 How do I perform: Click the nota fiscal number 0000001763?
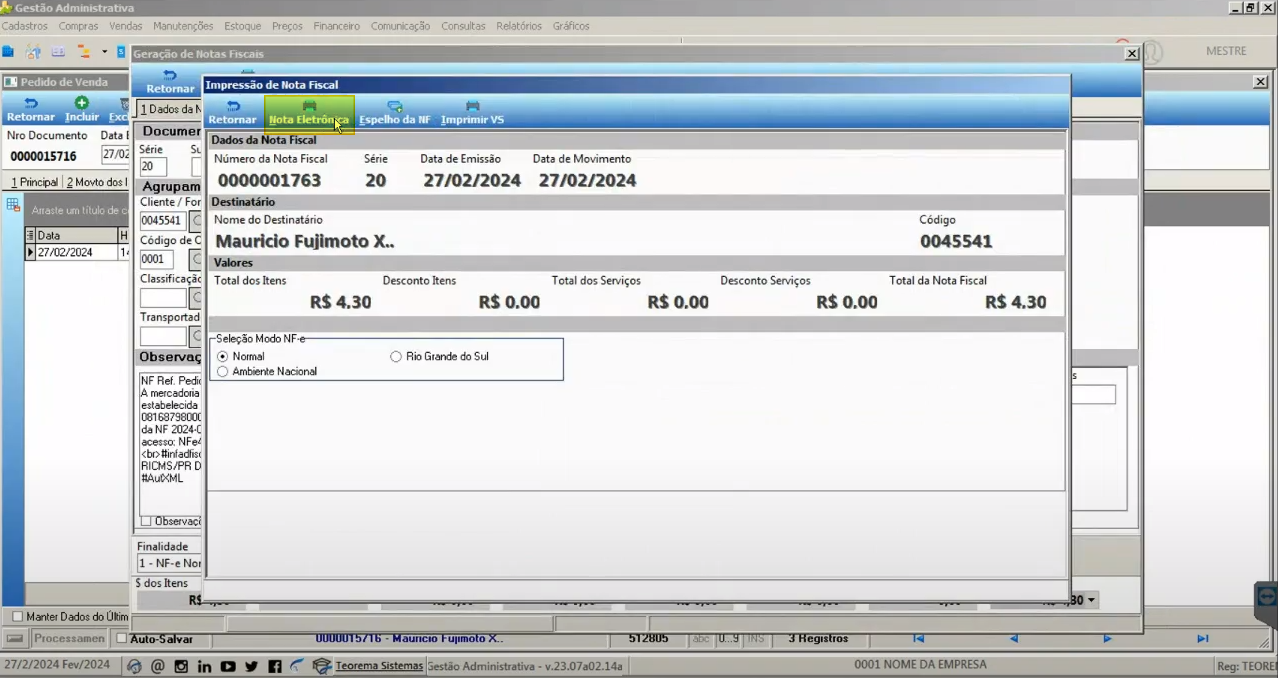269,181
